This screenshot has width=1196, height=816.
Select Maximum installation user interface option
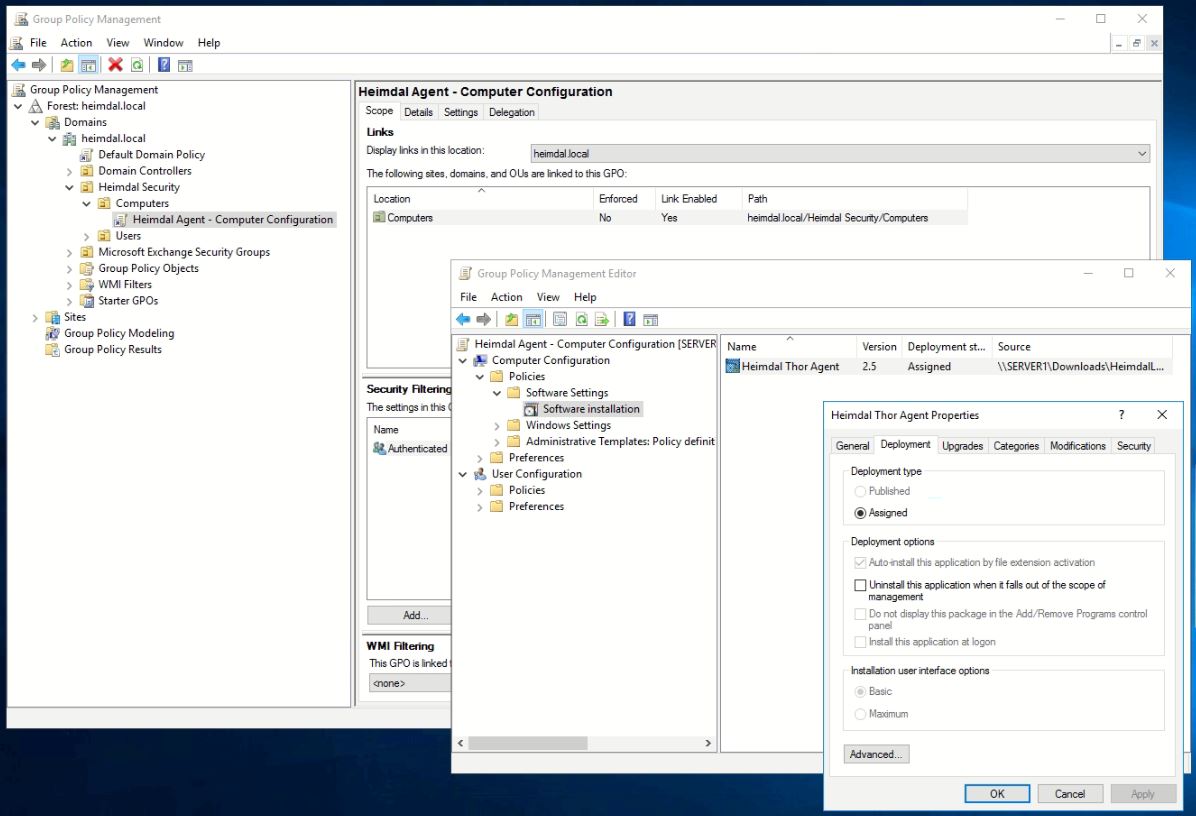pos(860,715)
